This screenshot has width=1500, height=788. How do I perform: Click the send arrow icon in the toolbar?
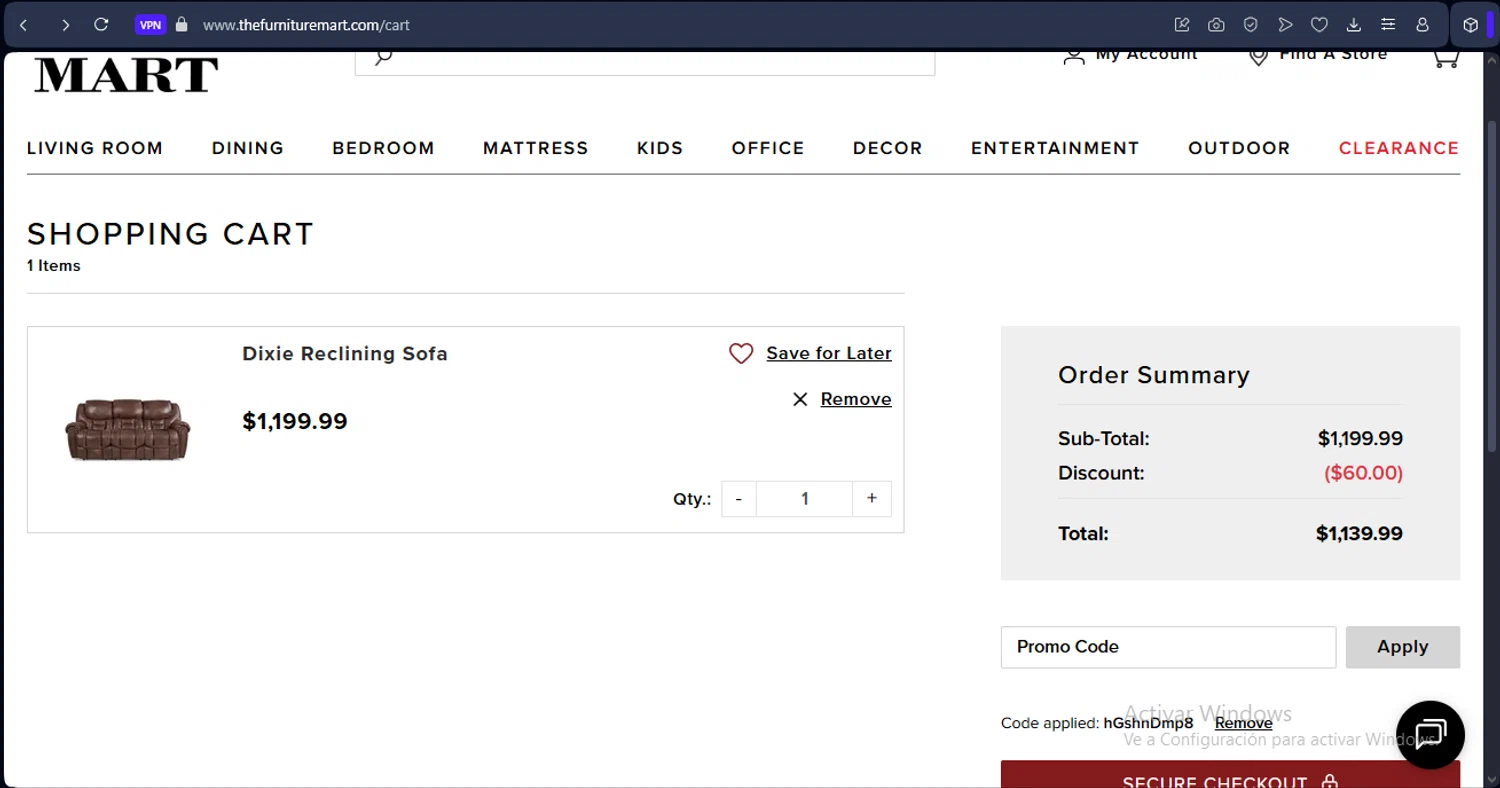click(1285, 25)
